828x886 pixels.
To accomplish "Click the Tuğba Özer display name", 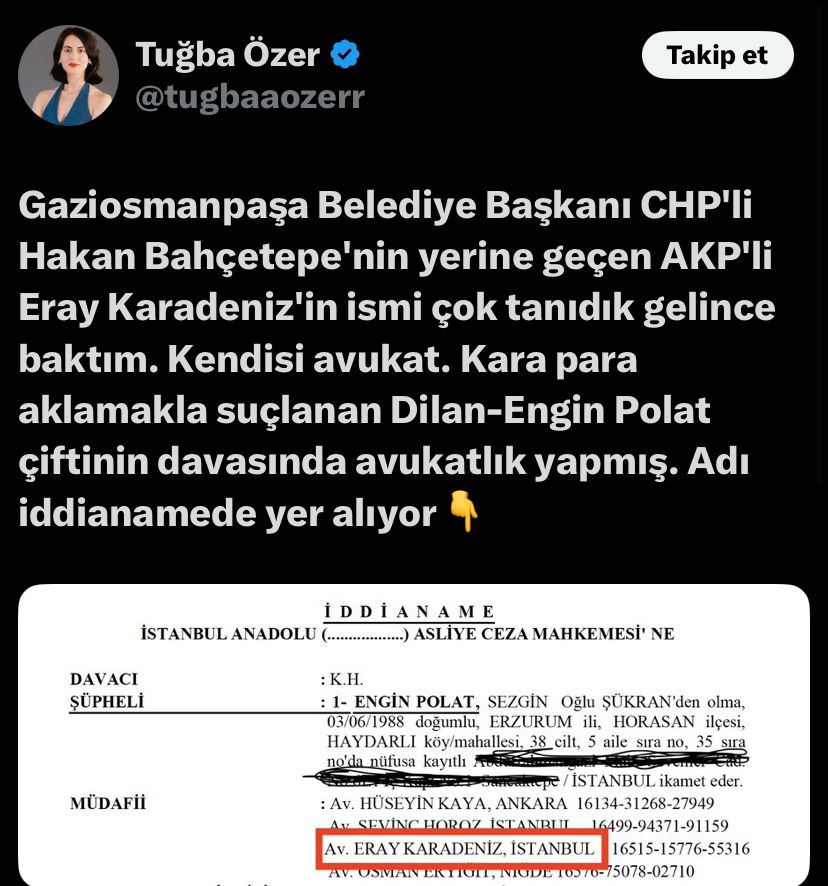I will point(228,54).
